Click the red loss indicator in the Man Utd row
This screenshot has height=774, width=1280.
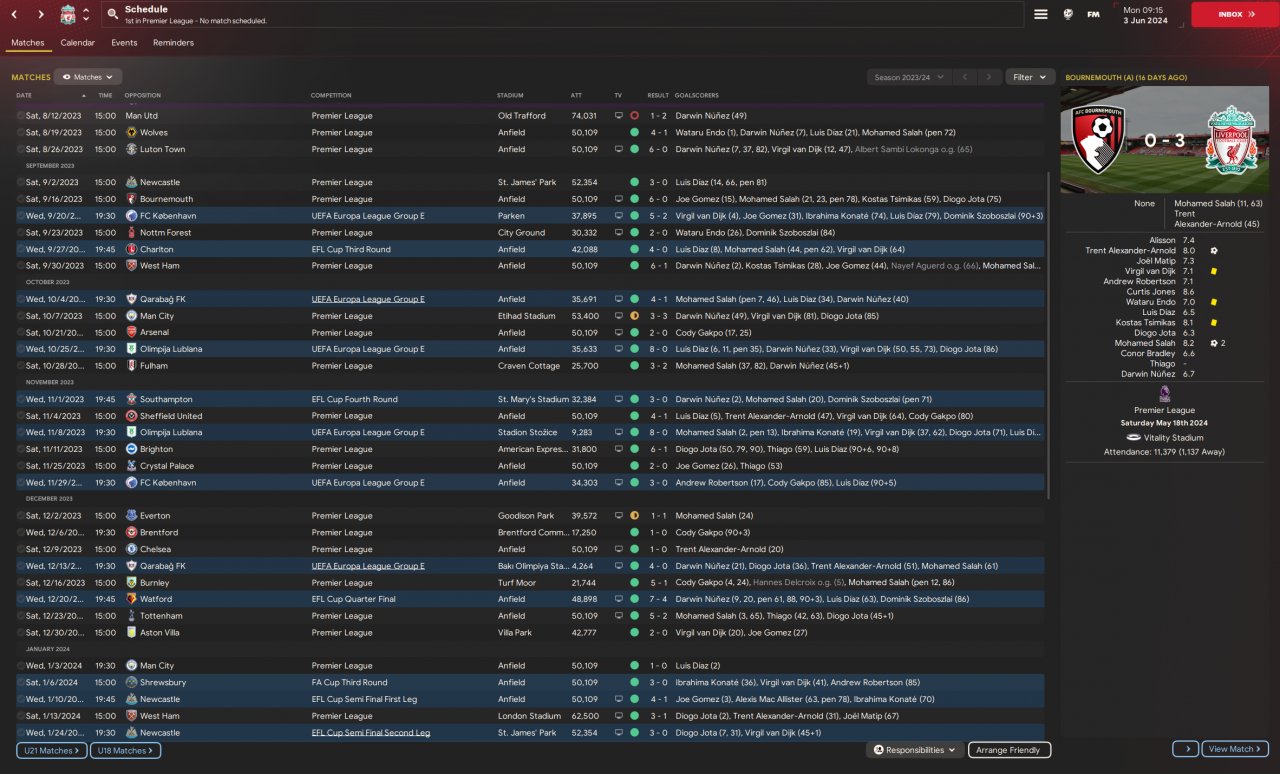[x=634, y=116]
